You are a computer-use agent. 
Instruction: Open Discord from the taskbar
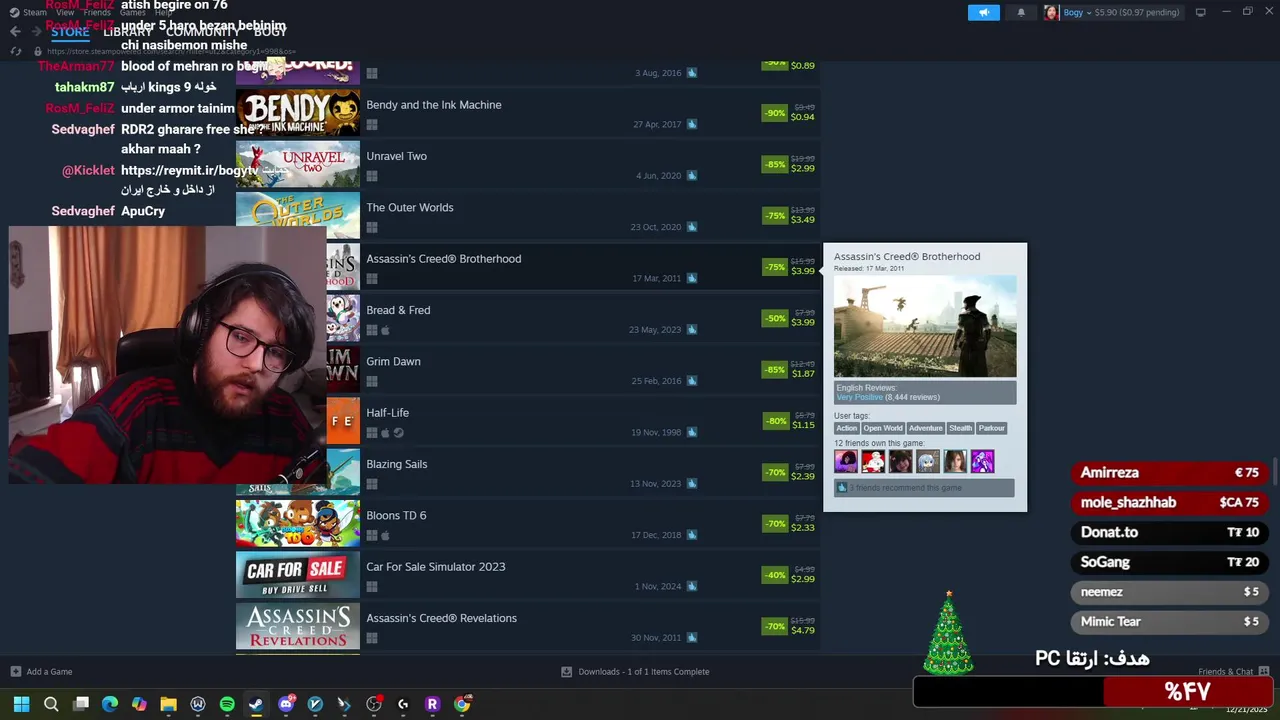tap(286, 704)
